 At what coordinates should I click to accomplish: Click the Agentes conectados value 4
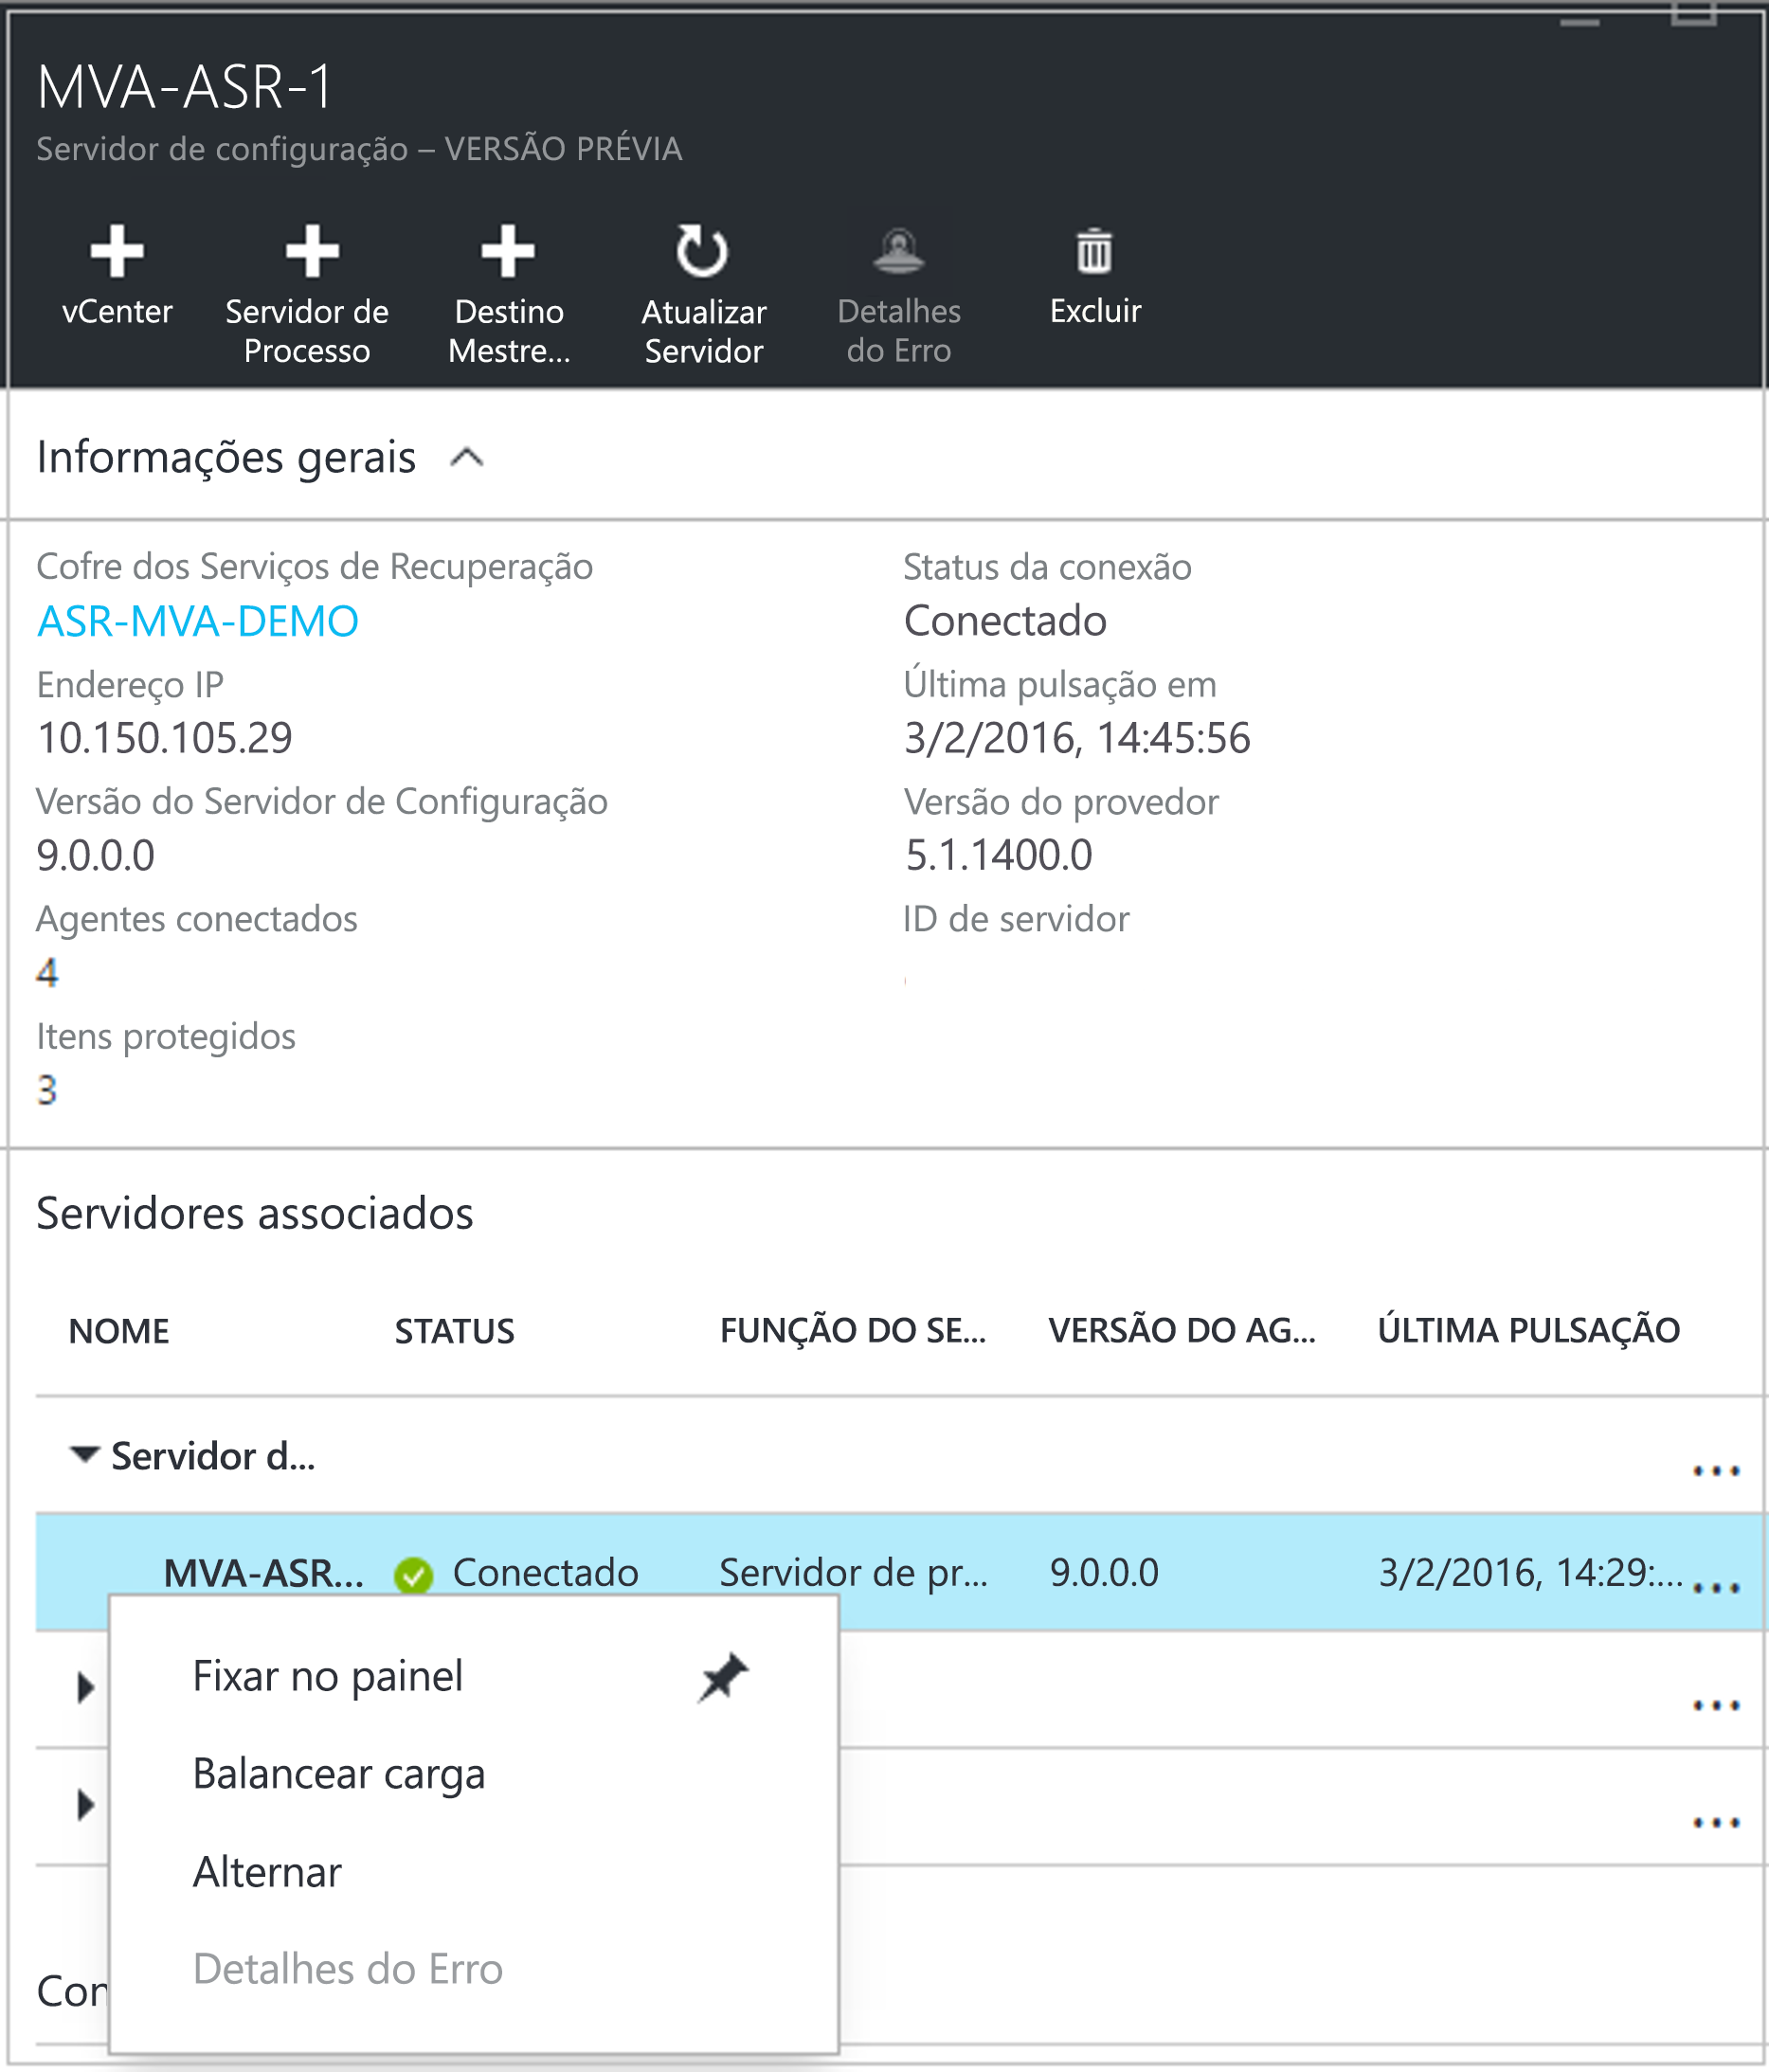(47, 972)
